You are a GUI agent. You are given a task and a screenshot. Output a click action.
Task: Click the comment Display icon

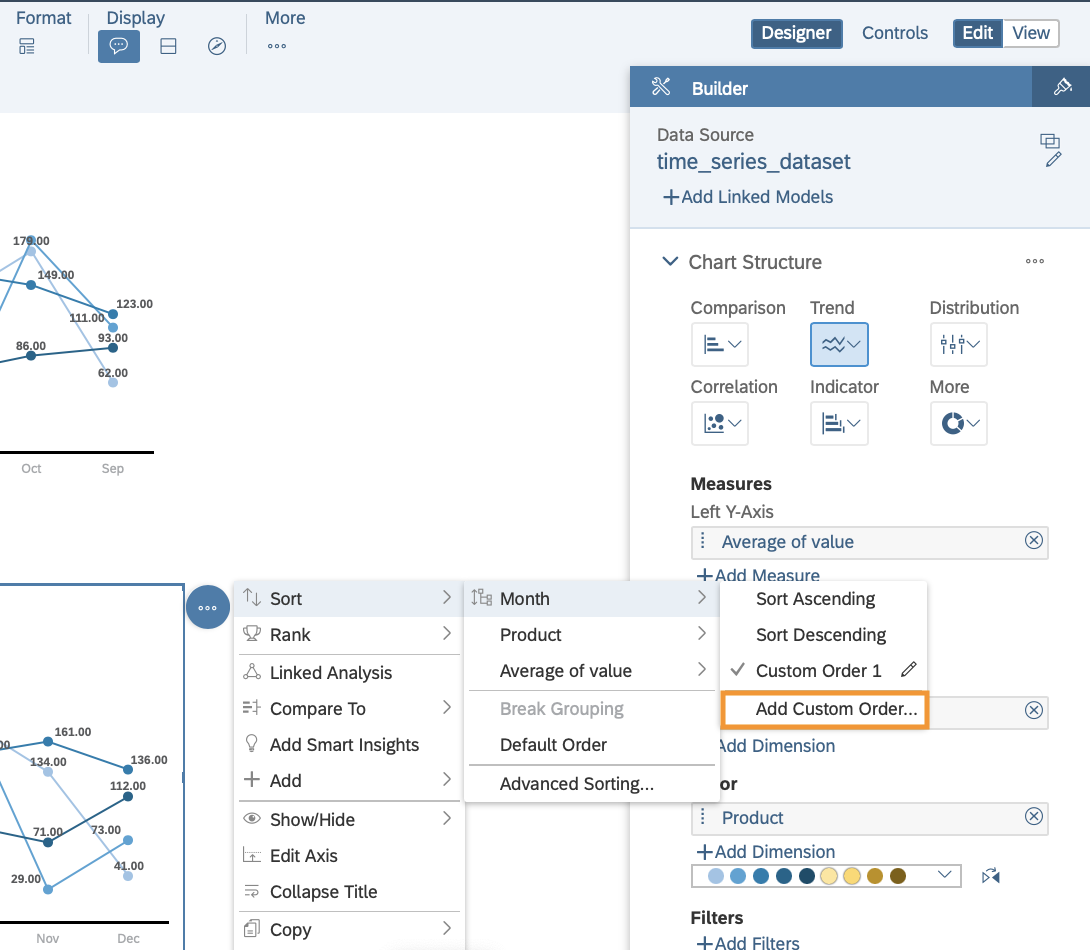(x=118, y=46)
